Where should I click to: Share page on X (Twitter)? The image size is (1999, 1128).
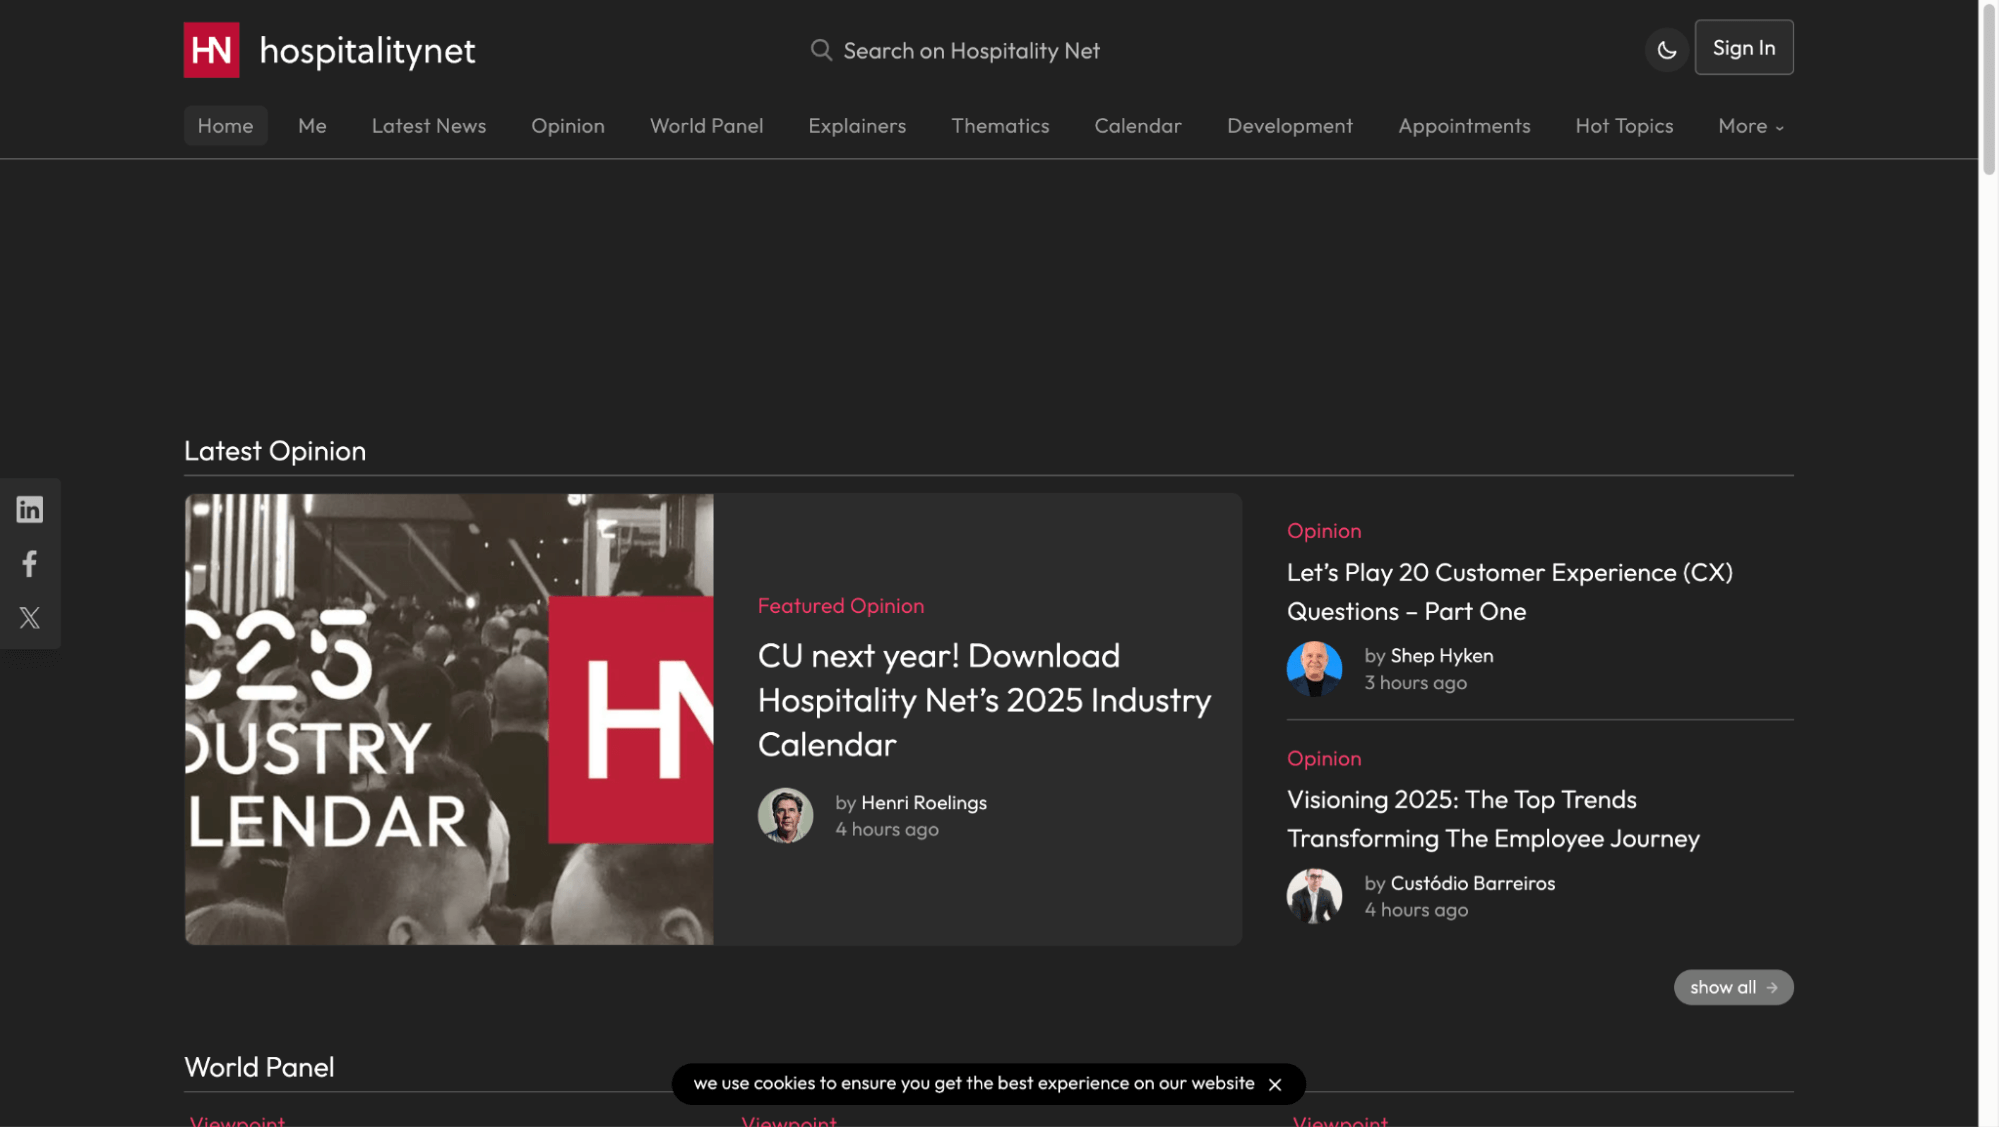point(30,618)
